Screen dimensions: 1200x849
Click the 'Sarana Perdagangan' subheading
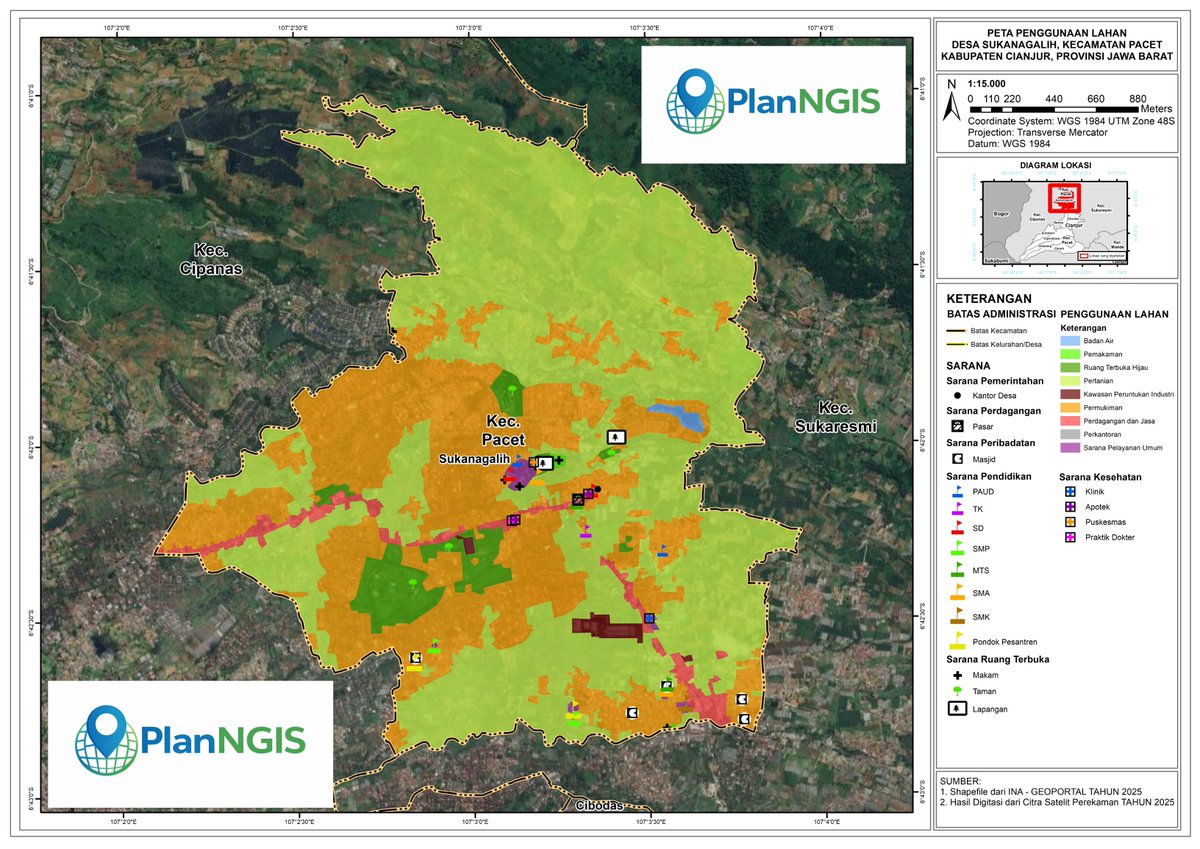point(994,411)
